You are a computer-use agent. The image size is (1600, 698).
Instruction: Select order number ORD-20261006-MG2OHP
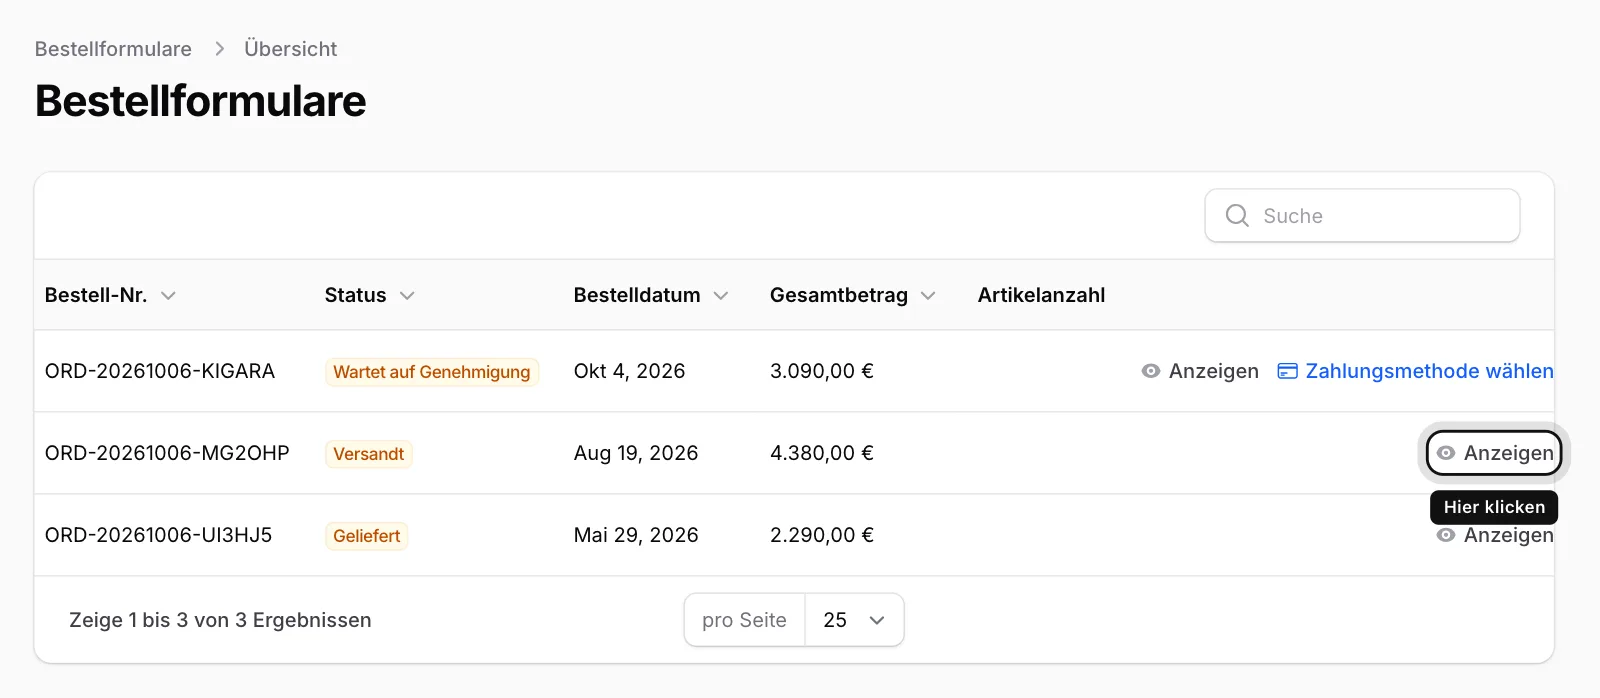[167, 453]
